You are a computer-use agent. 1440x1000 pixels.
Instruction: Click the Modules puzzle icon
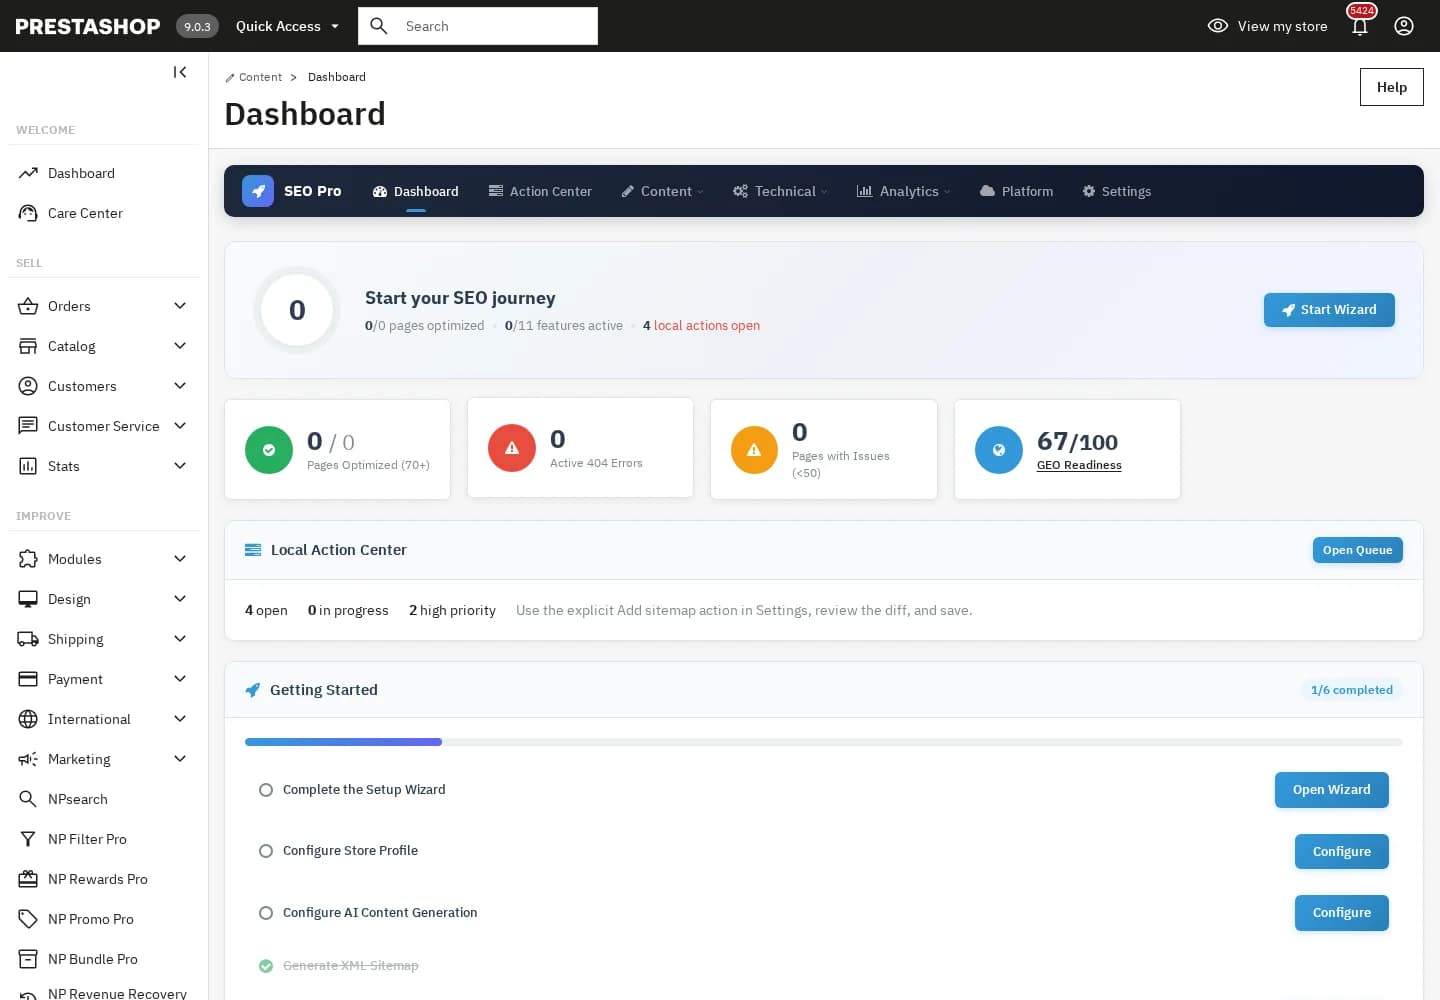click(28, 559)
